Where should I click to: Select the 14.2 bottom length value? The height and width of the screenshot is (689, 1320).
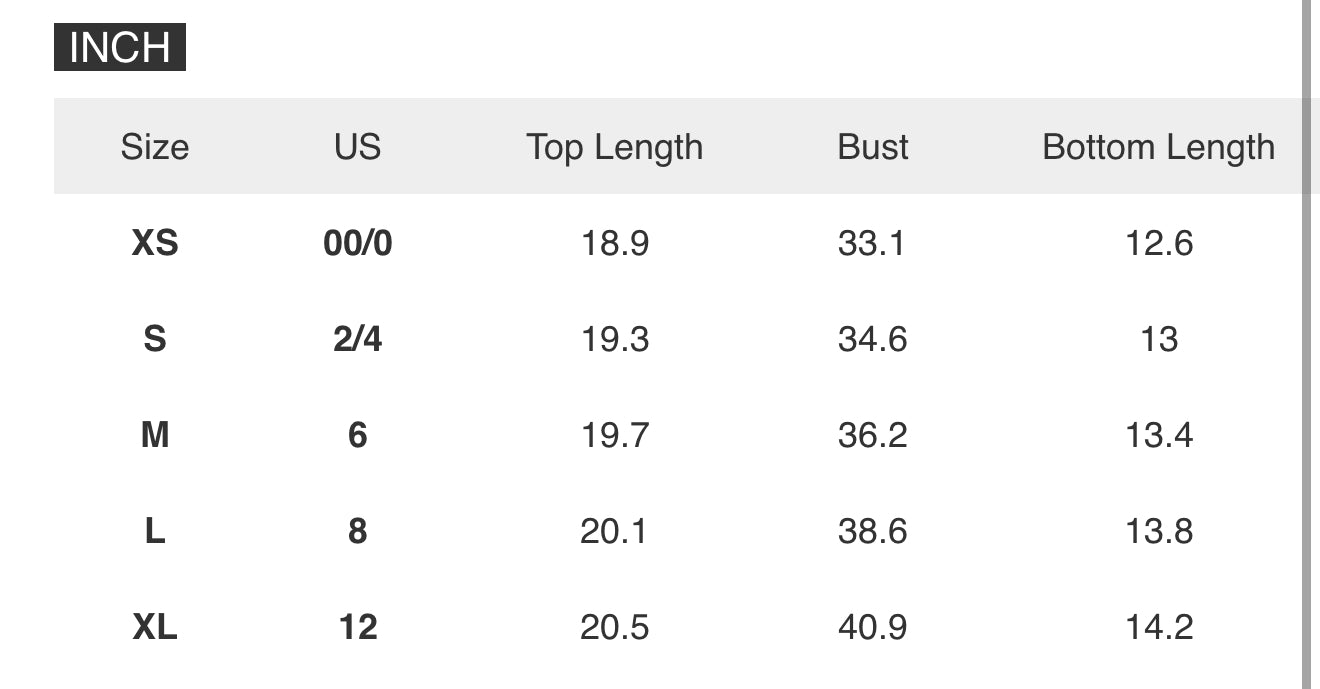point(1159,627)
